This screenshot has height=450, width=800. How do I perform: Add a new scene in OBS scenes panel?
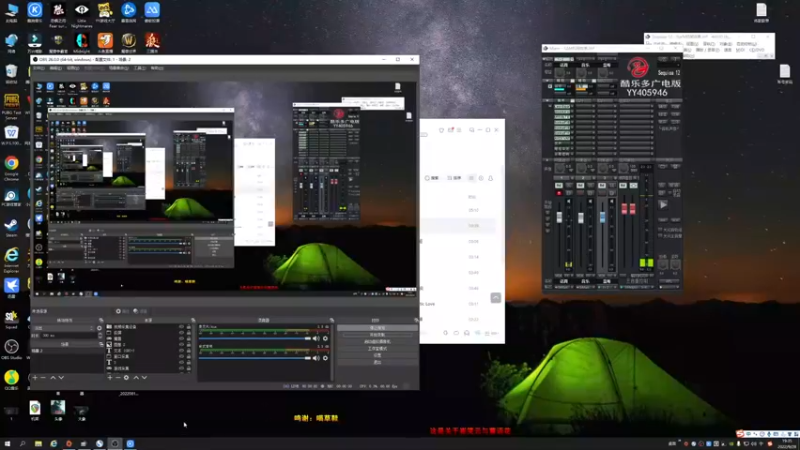tap(35, 378)
